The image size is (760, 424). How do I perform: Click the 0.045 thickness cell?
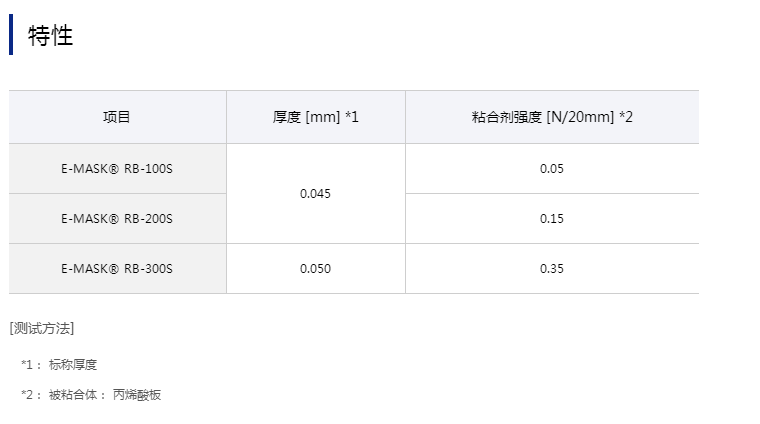pyautogui.click(x=315, y=193)
